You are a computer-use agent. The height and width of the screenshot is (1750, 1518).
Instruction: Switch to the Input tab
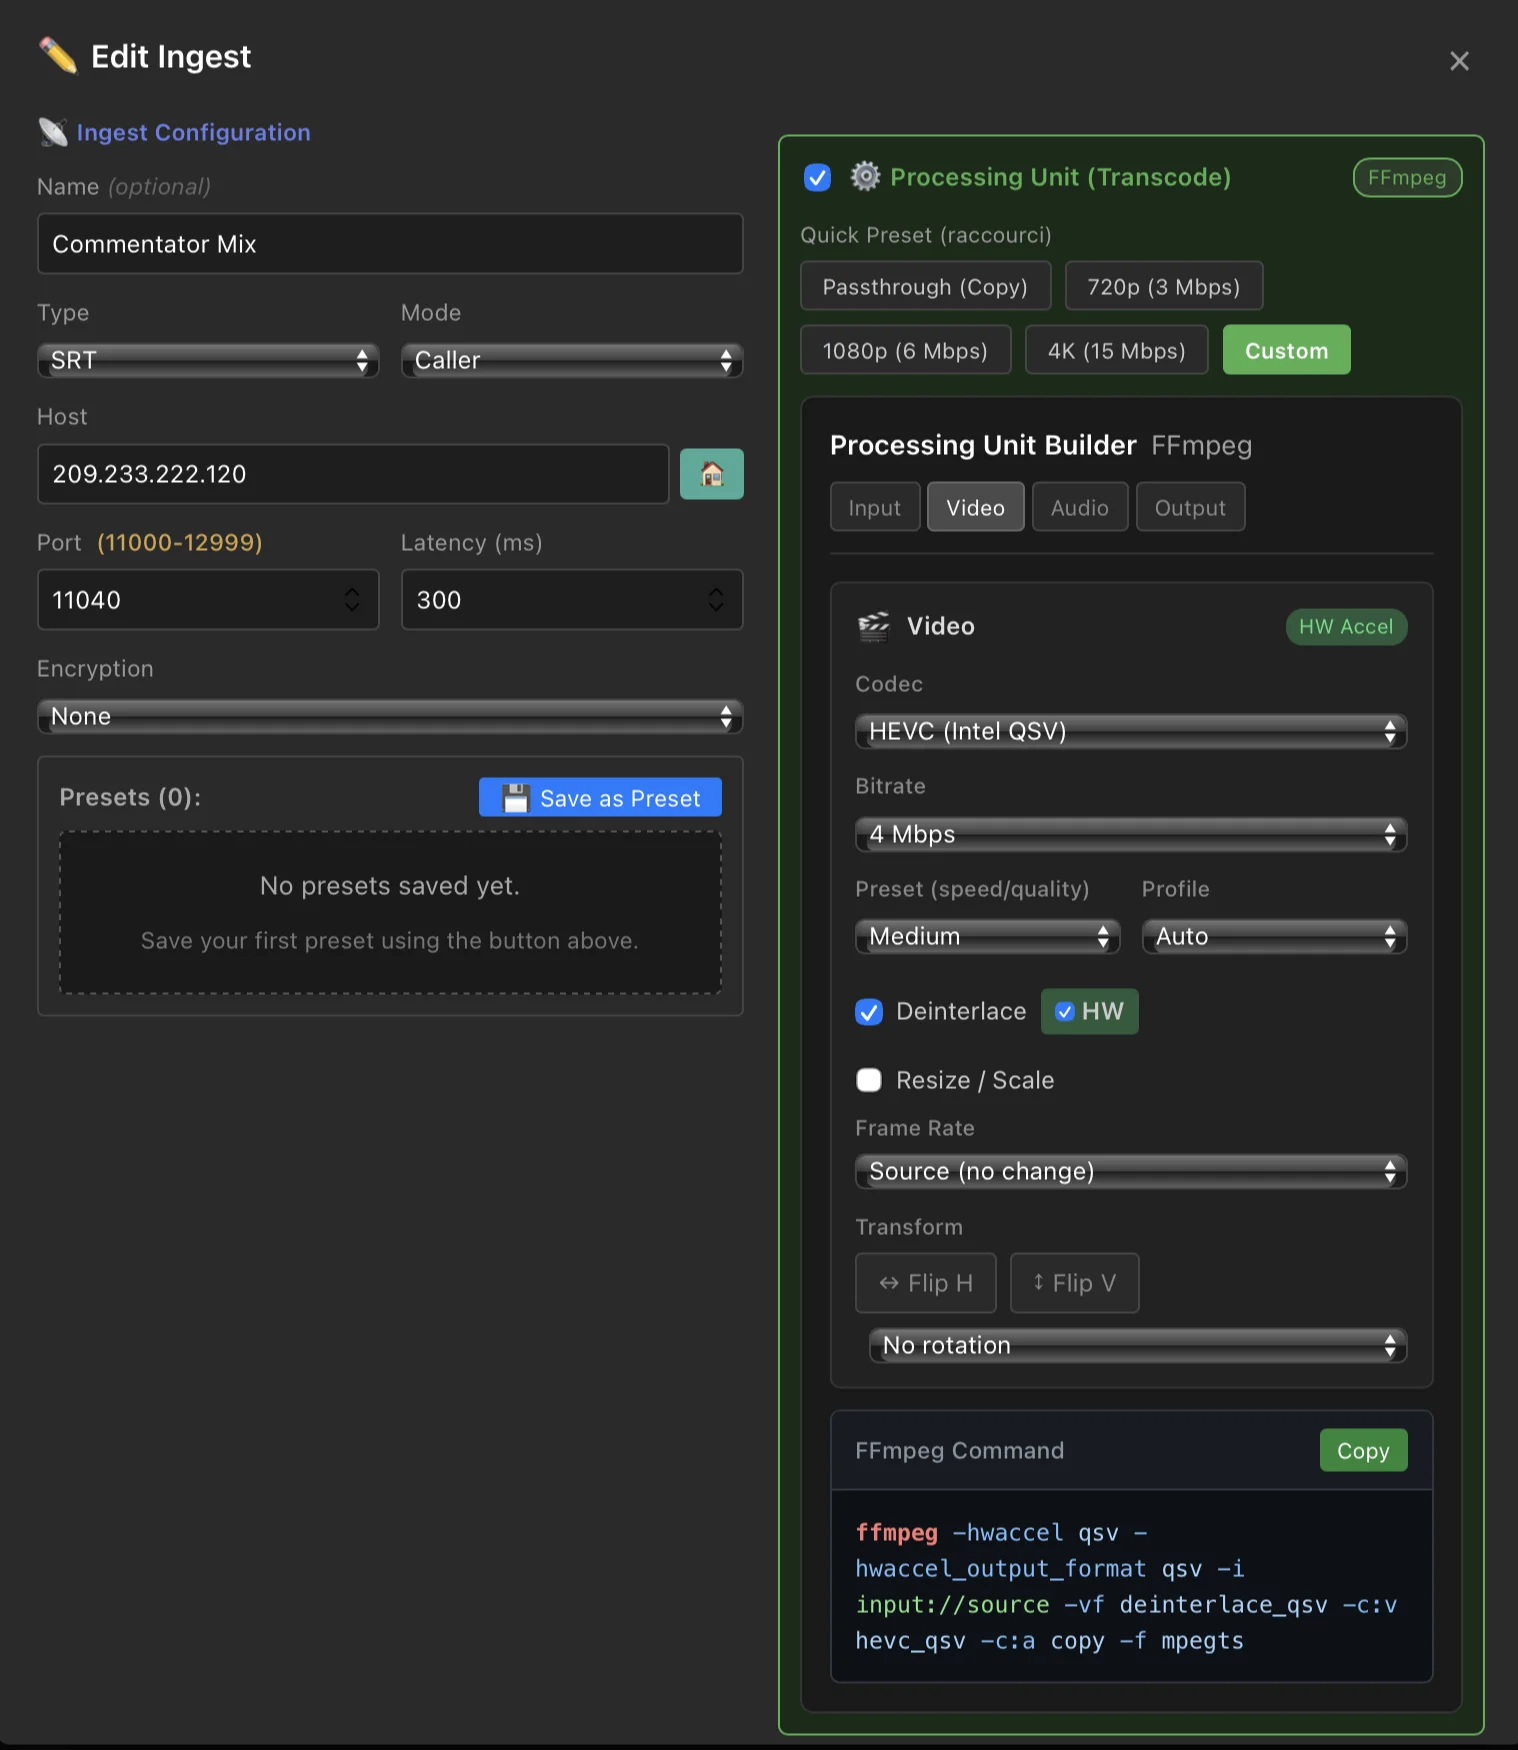point(875,507)
